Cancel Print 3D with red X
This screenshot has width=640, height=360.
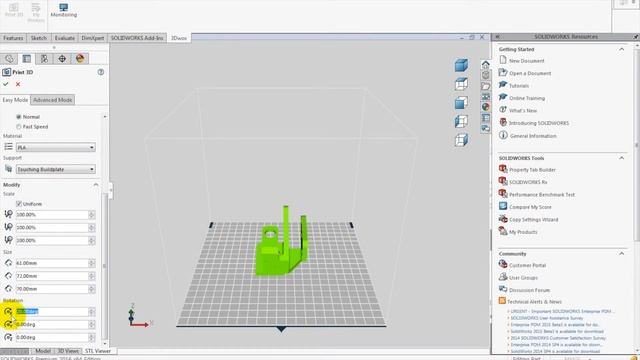coord(18,84)
